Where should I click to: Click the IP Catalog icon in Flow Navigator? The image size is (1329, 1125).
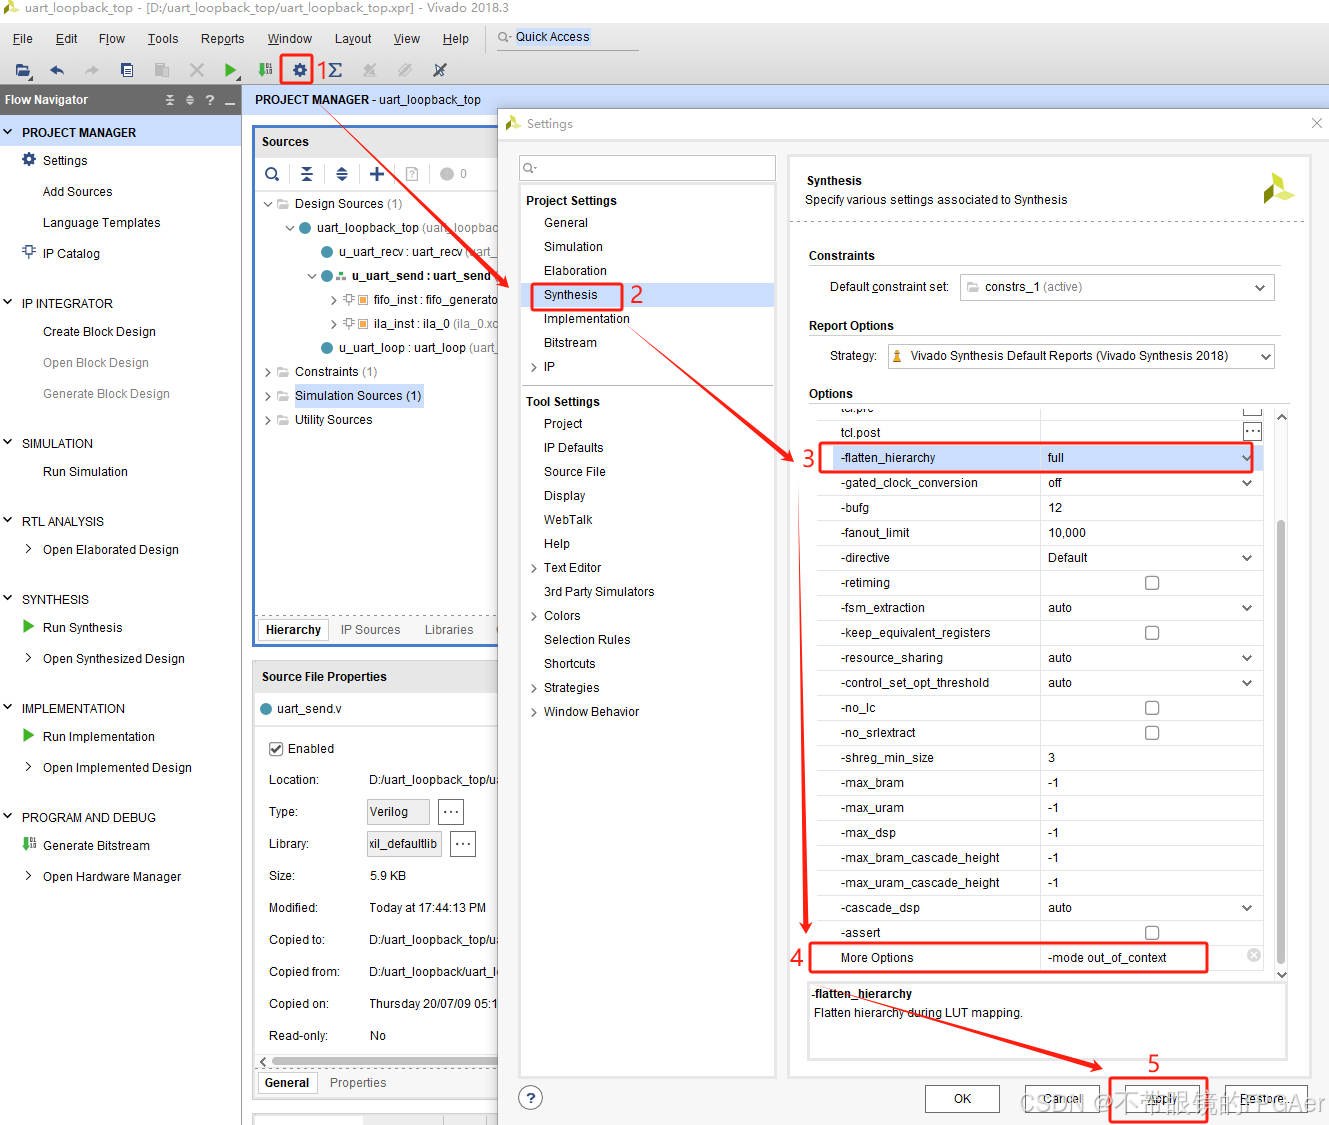(29, 252)
